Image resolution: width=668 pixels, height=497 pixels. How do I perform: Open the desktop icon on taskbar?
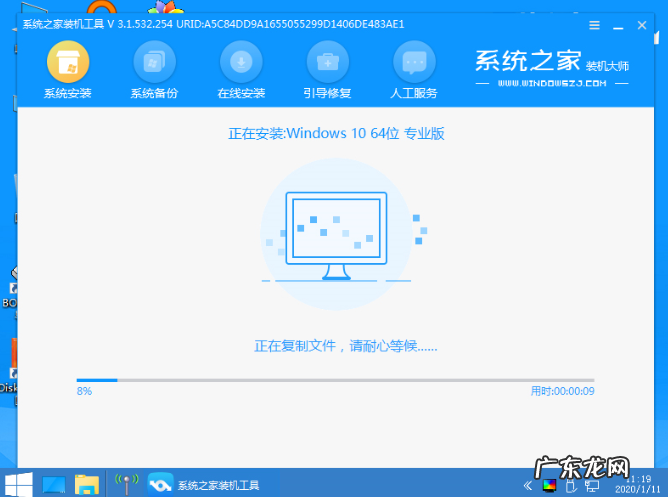tap(54, 485)
